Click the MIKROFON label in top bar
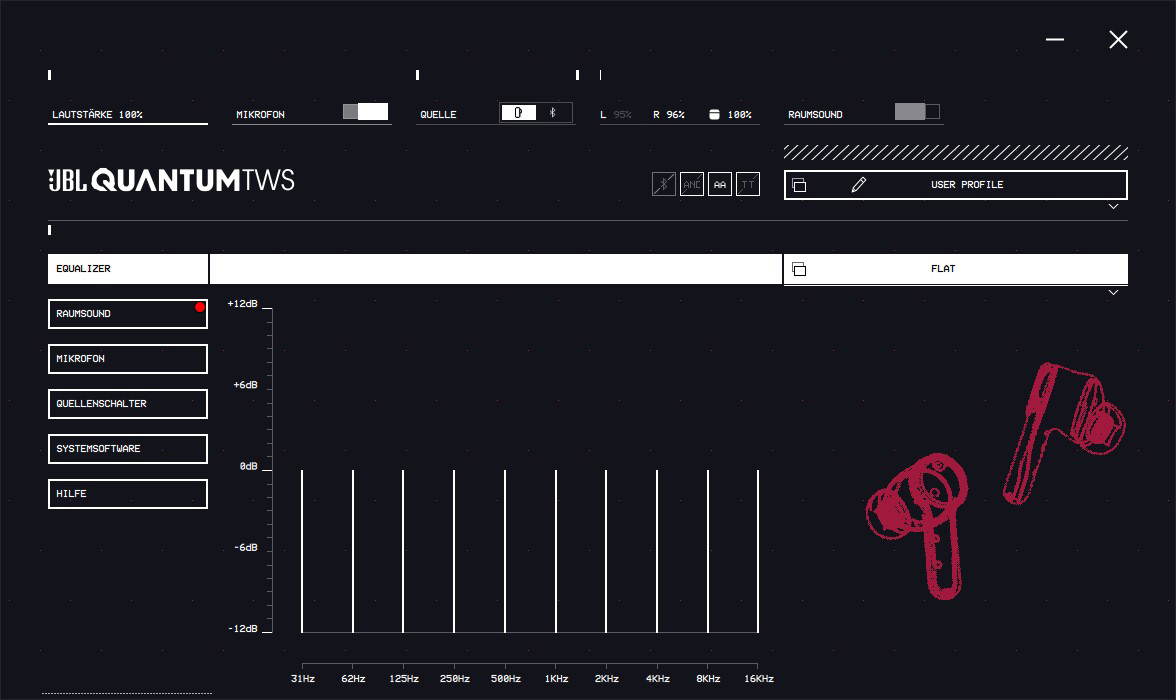Image resolution: width=1176 pixels, height=700 pixels. tap(260, 115)
